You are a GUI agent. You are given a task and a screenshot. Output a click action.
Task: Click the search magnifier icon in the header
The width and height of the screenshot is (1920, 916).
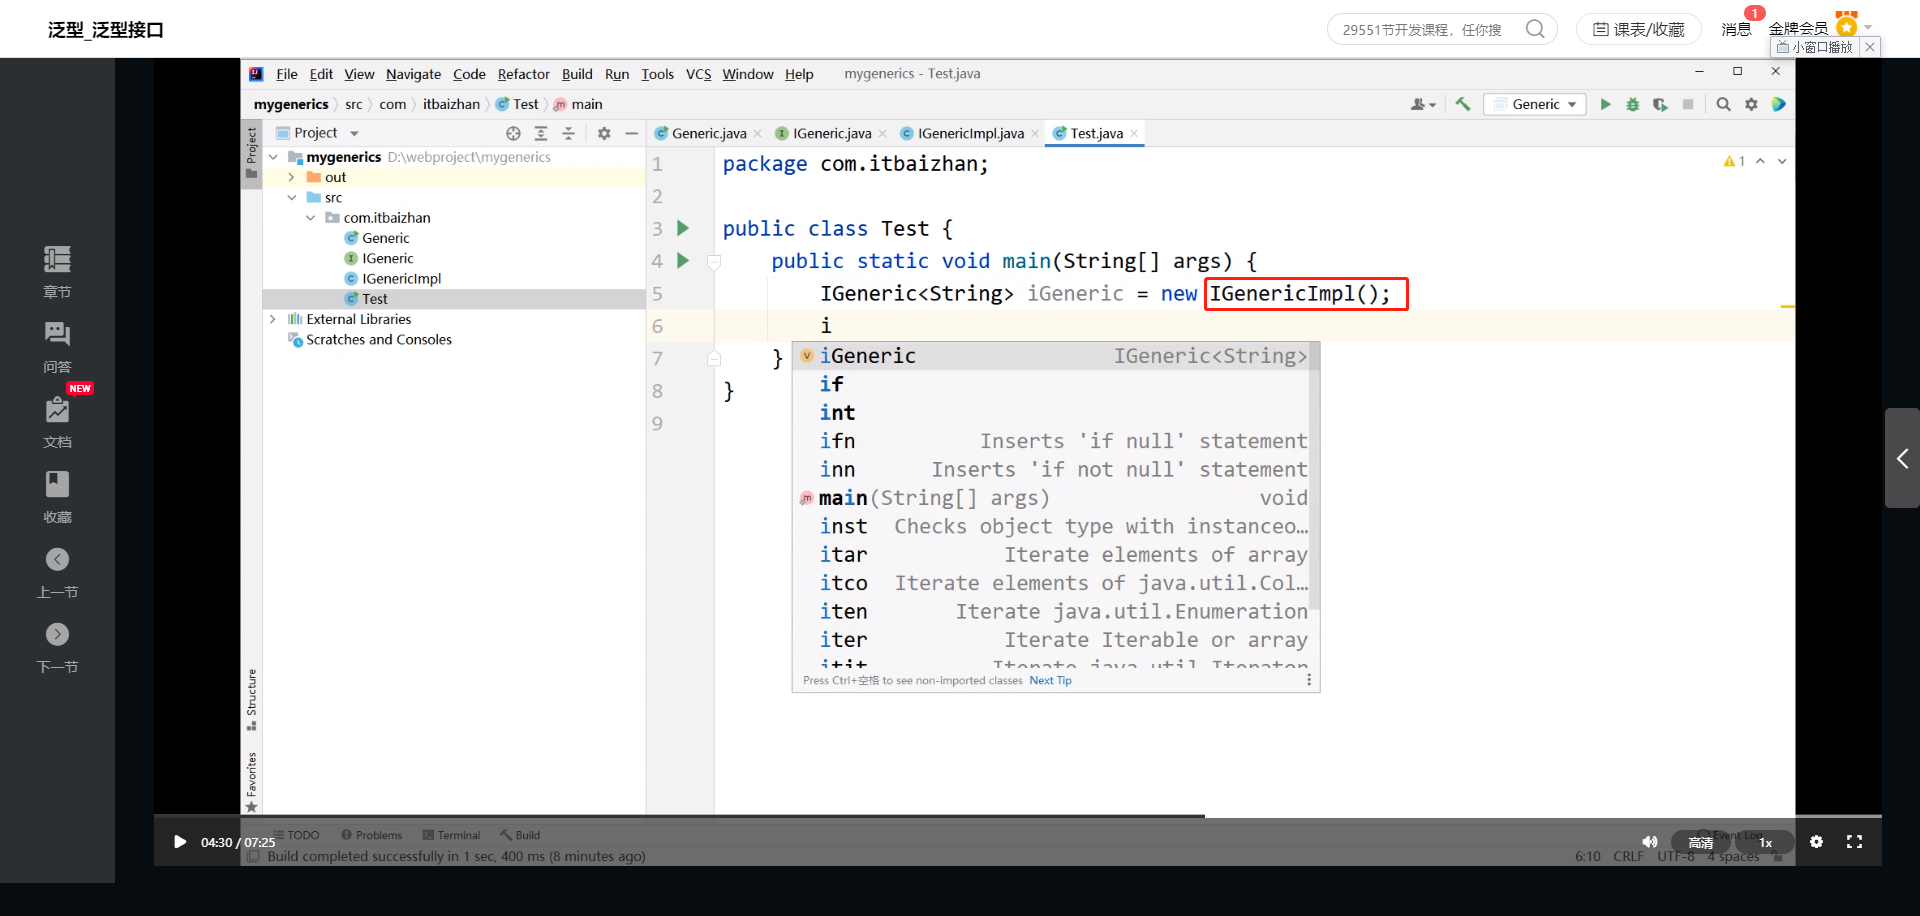(1535, 29)
